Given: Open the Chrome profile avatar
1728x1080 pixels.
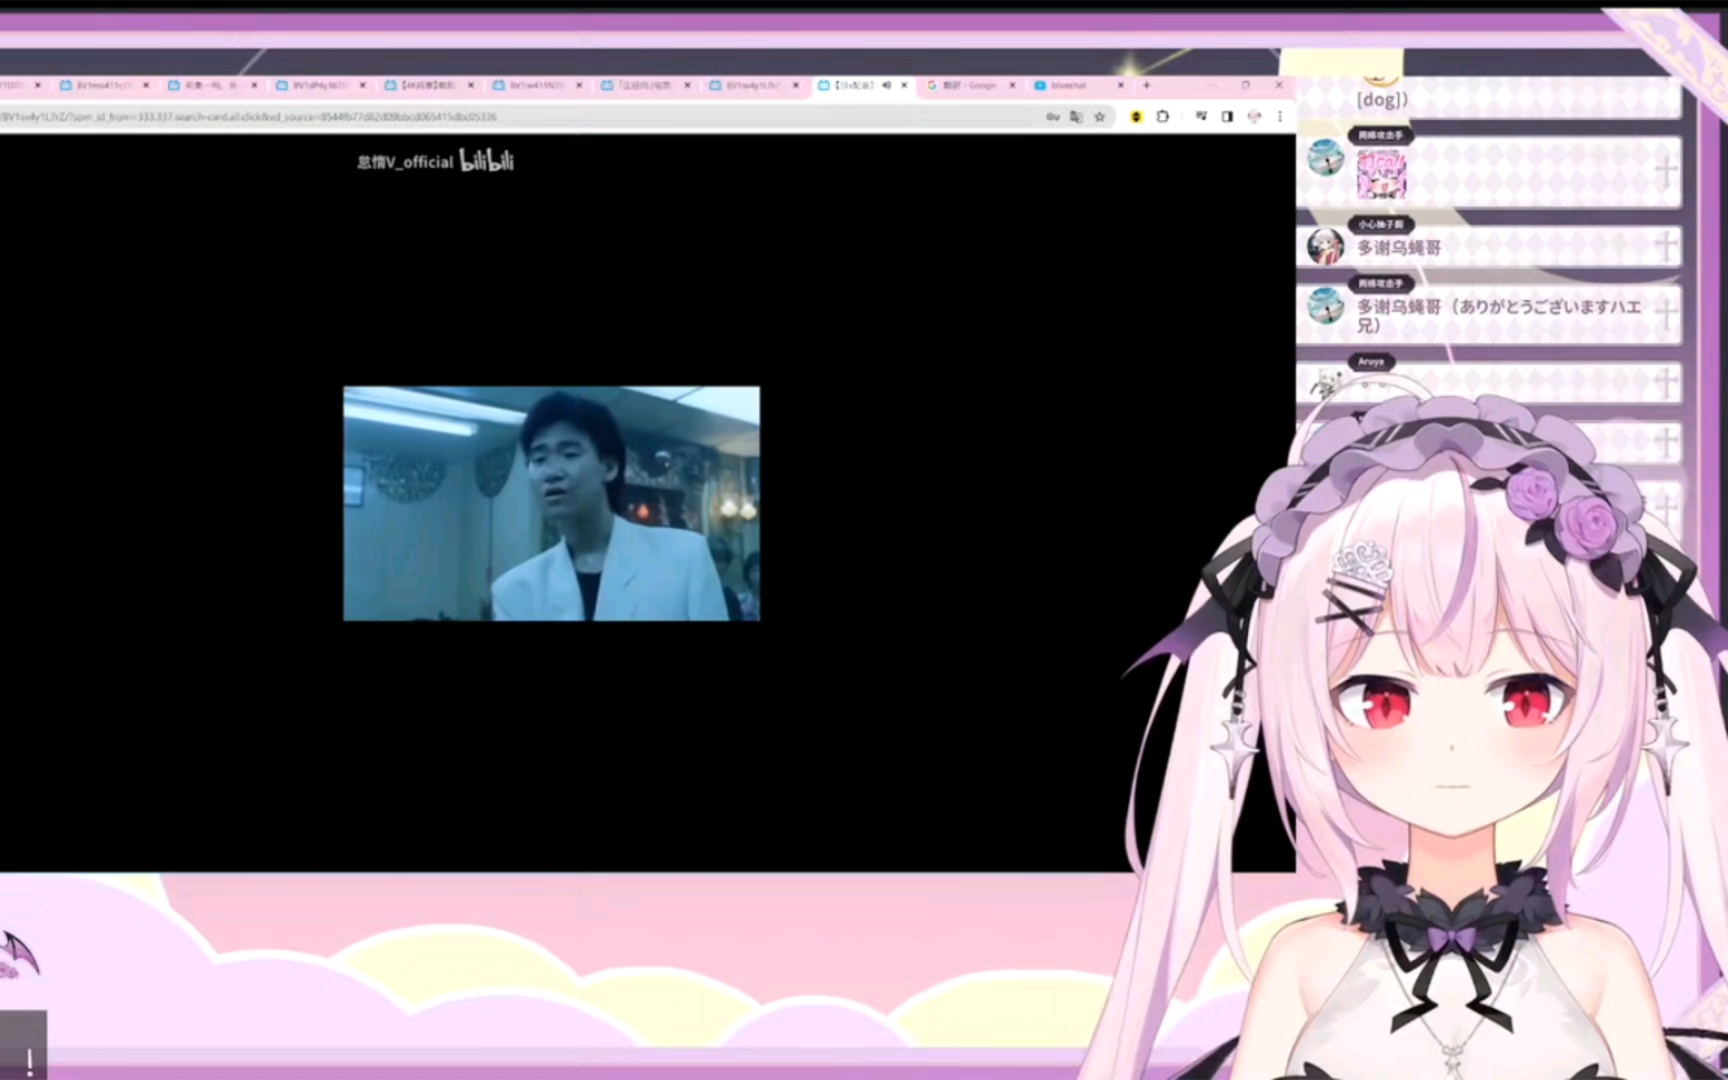Looking at the screenshot, I should tap(1254, 117).
